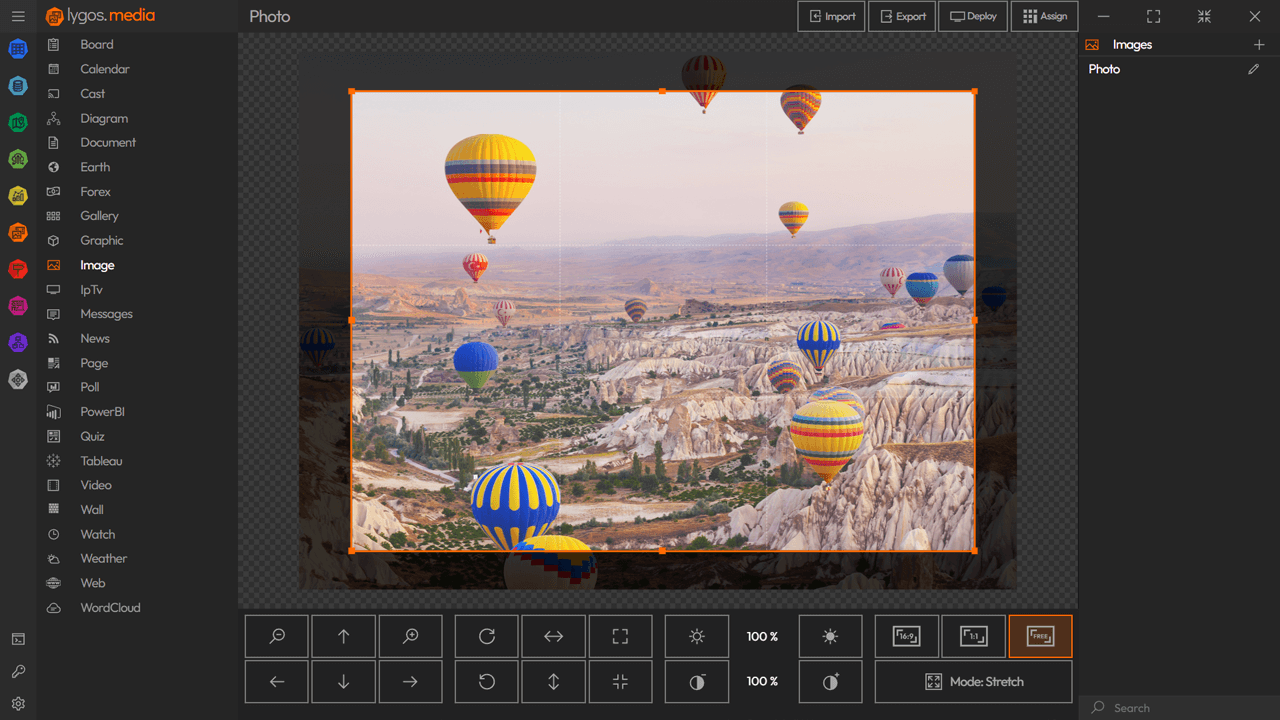The image size is (1280, 720).
Task: Select the 16:9 aspect ratio crop
Action: click(x=907, y=636)
